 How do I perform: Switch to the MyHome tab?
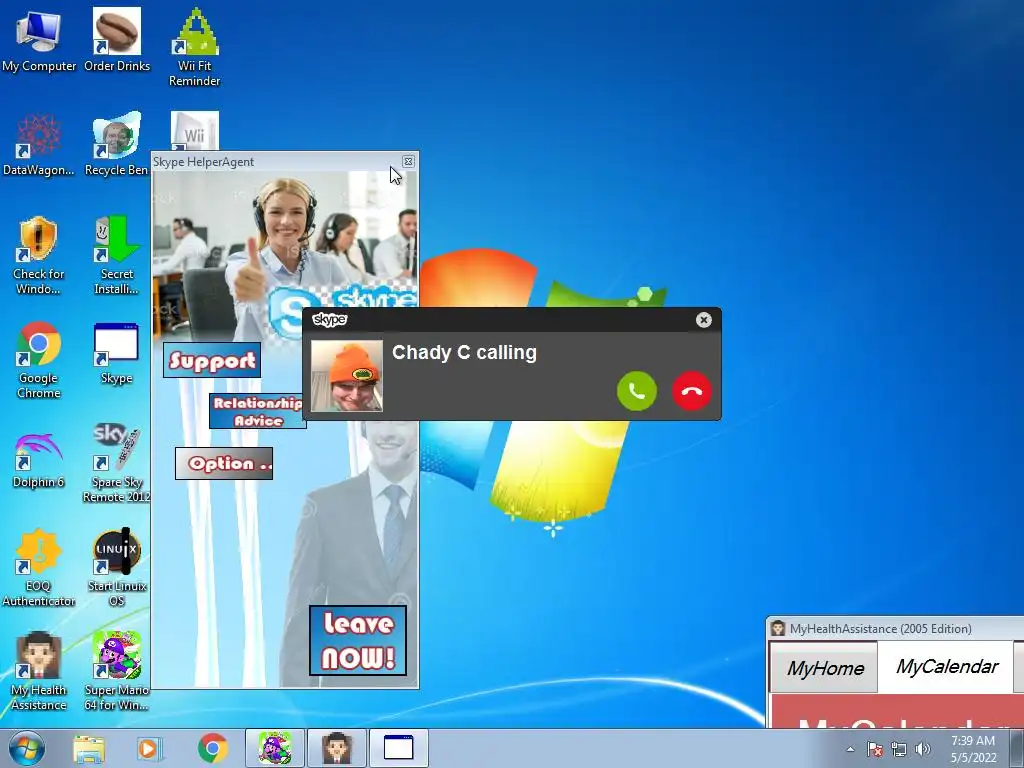click(825, 667)
